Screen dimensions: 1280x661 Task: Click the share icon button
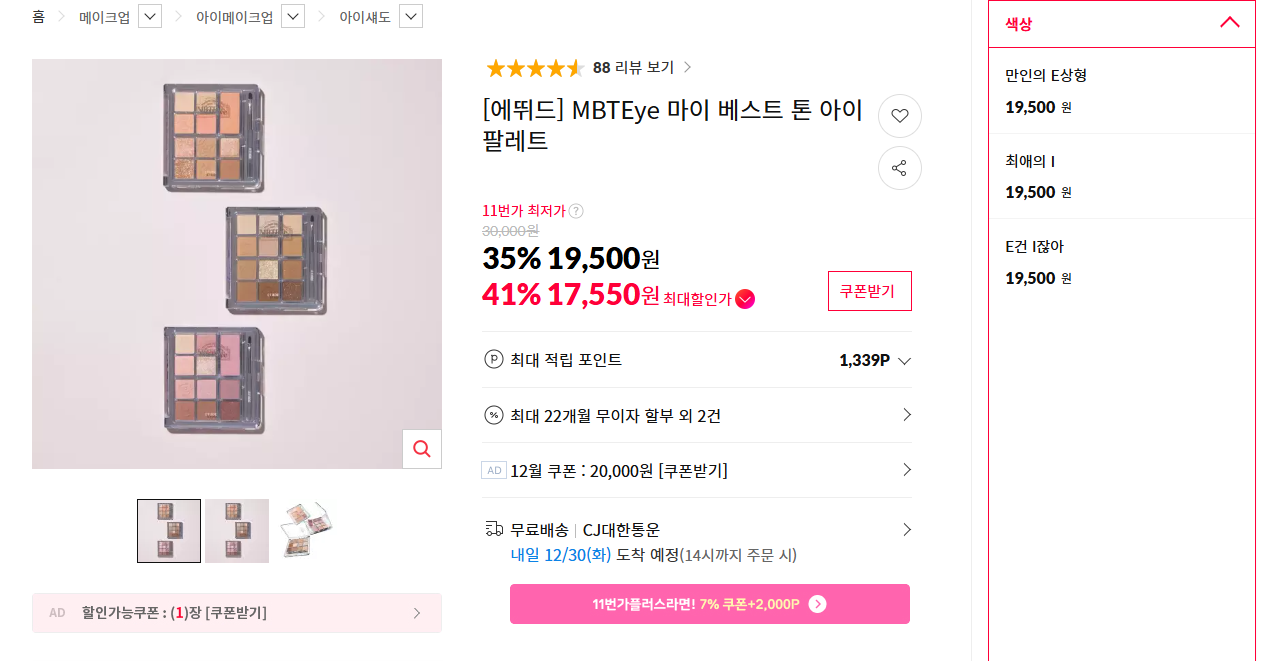pos(899,168)
